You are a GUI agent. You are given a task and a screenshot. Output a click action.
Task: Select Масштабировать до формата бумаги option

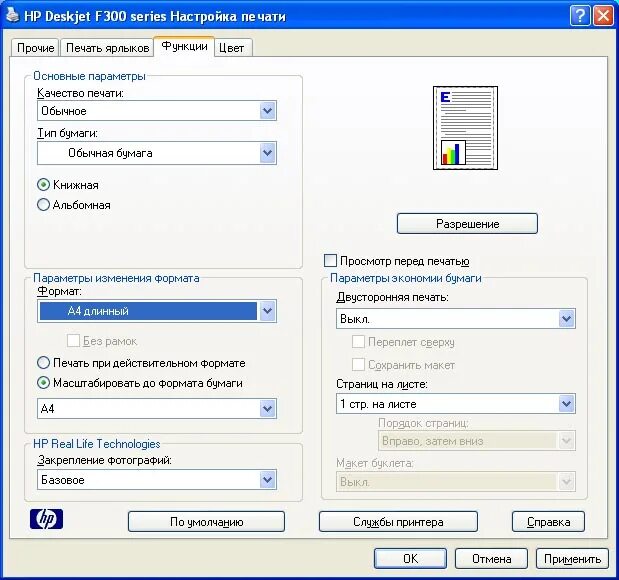43,383
